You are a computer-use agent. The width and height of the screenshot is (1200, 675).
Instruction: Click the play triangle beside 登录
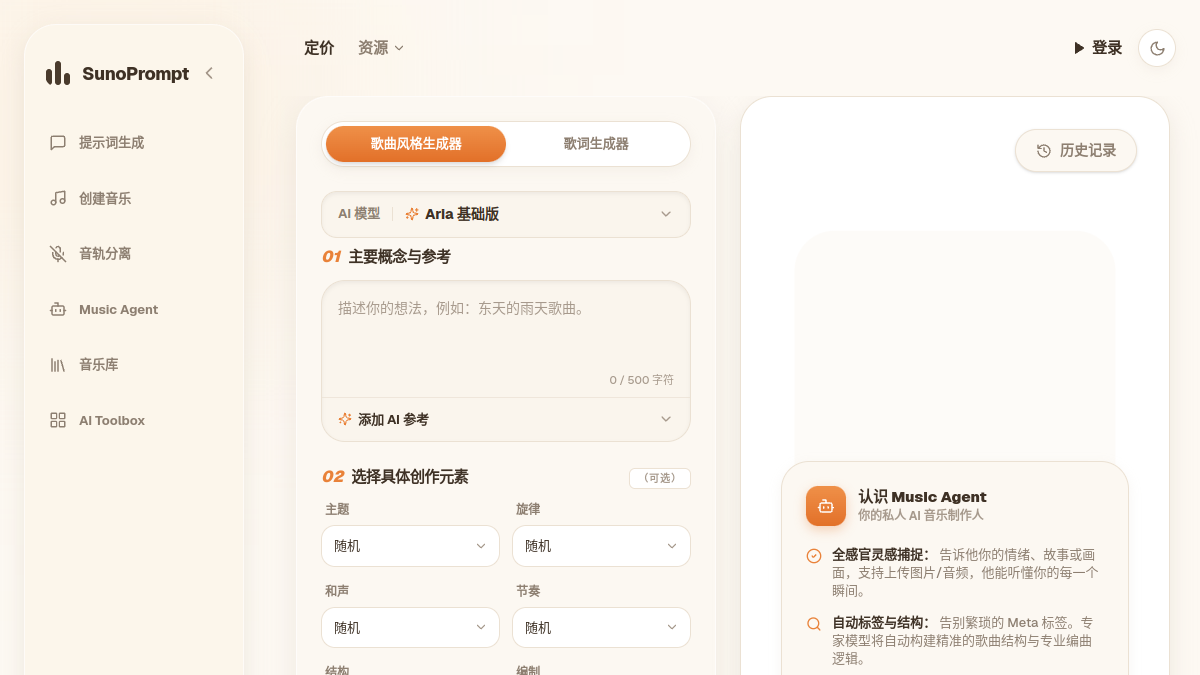(1079, 48)
